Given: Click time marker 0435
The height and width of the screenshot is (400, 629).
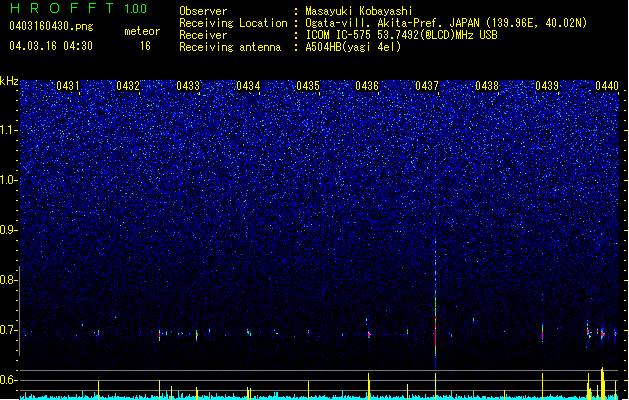Looking at the screenshot, I should pos(308,86).
